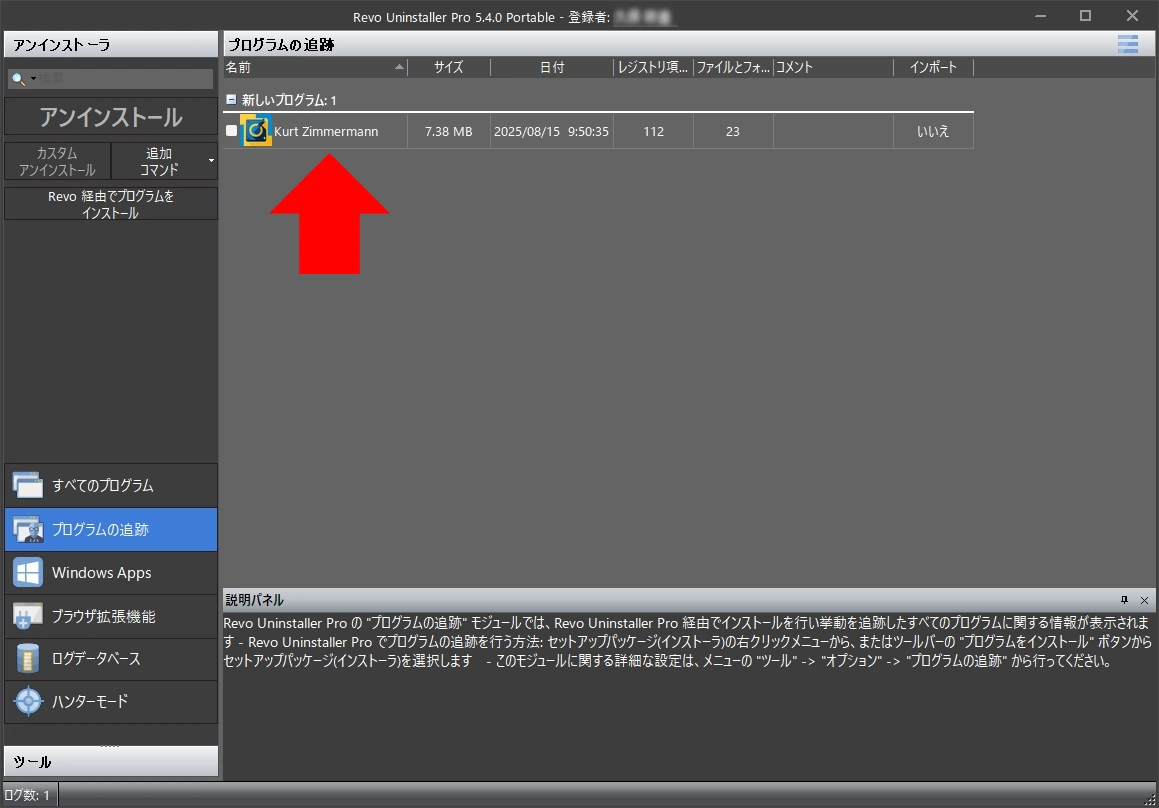Select the Kurt Zimmermann name text
Screen dimensions: 1159x808
[326, 132]
